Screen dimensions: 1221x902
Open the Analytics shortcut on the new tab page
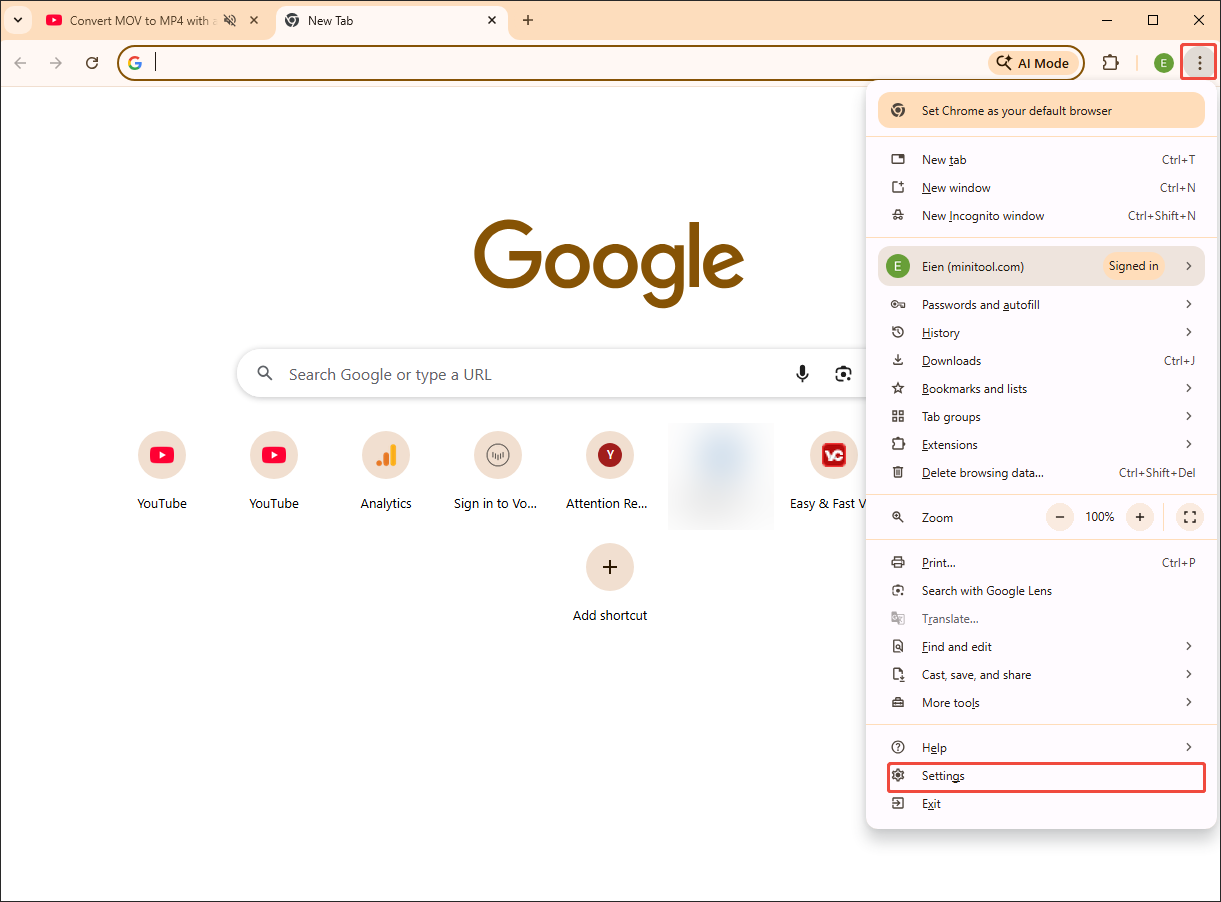point(386,455)
